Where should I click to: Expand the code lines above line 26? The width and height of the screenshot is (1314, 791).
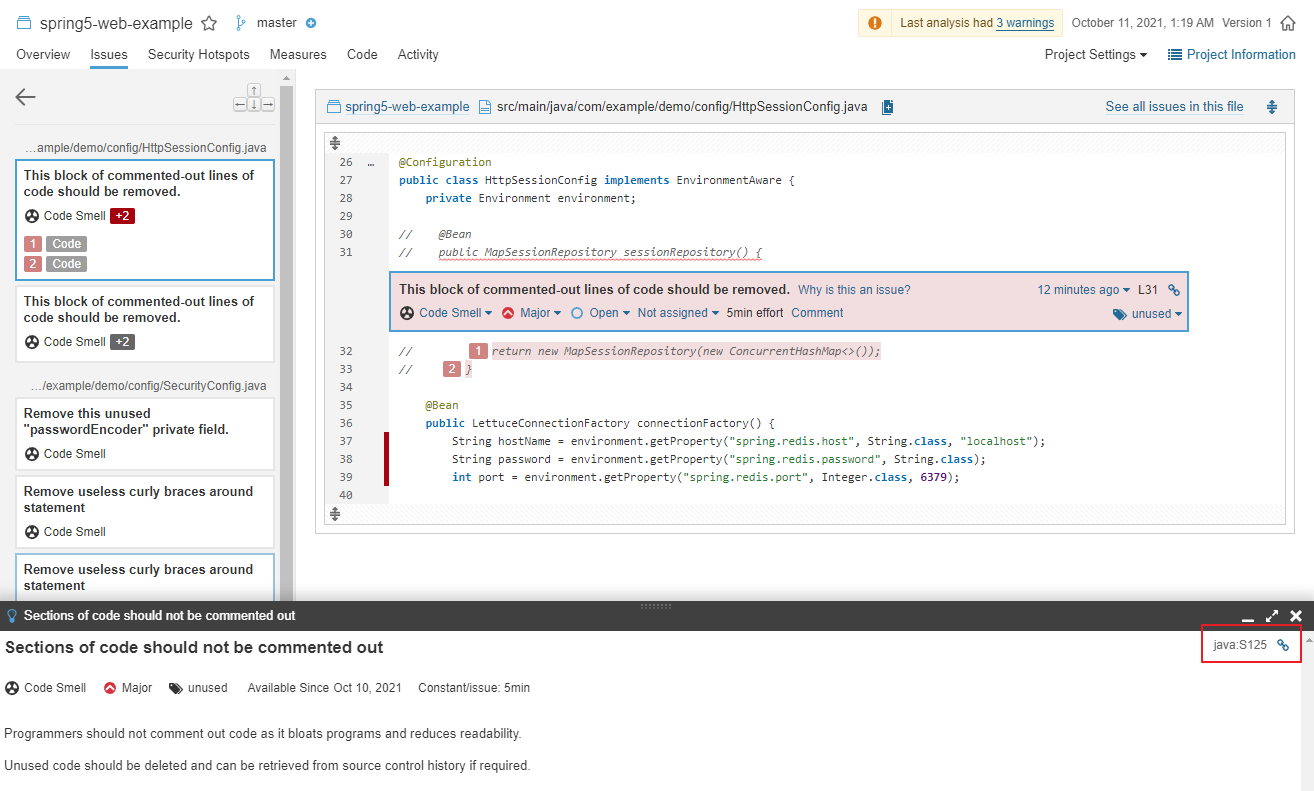pyautogui.click(x=336, y=143)
